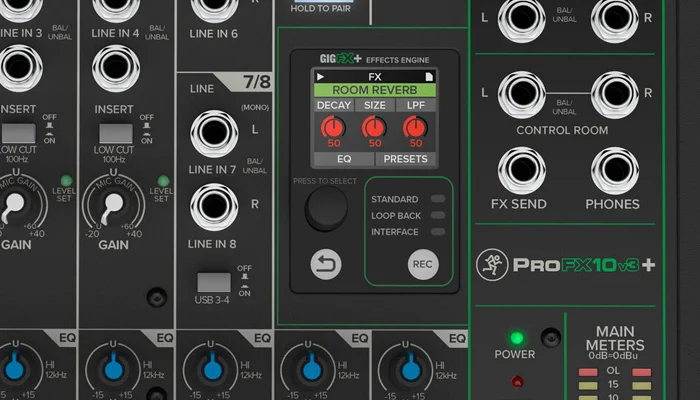Click channel 4 INSERT jack
The height and width of the screenshot is (400, 700).
(x=116, y=68)
